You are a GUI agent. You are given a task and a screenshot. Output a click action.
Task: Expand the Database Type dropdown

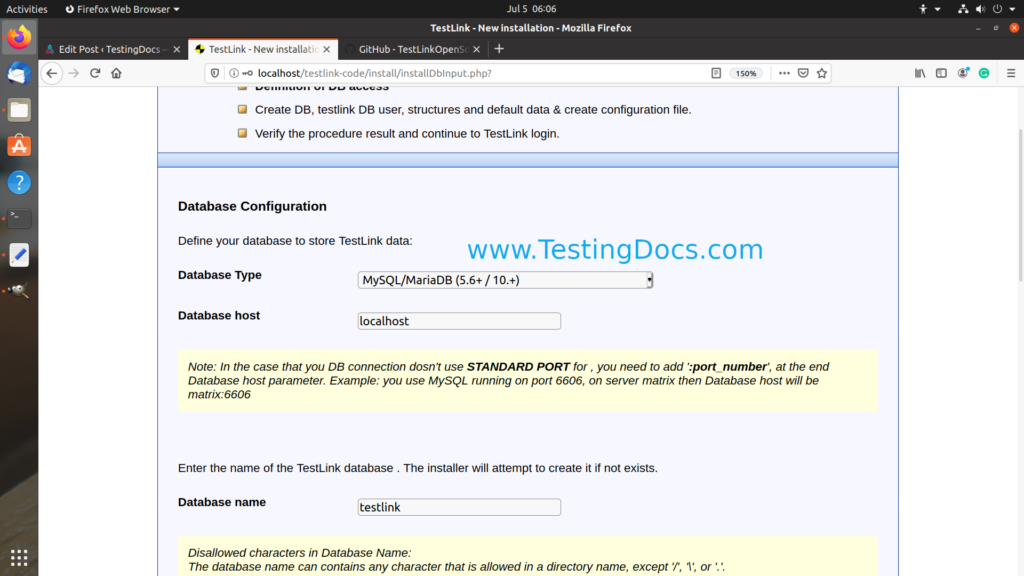pos(505,281)
